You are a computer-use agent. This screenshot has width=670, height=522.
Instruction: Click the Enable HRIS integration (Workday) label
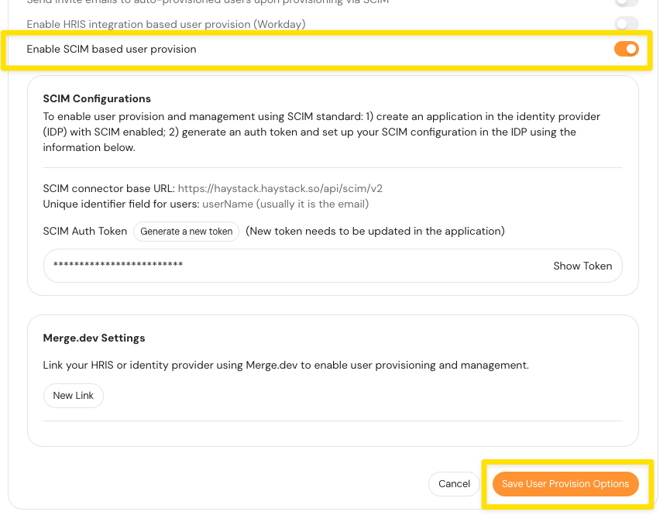pos(166,24)
